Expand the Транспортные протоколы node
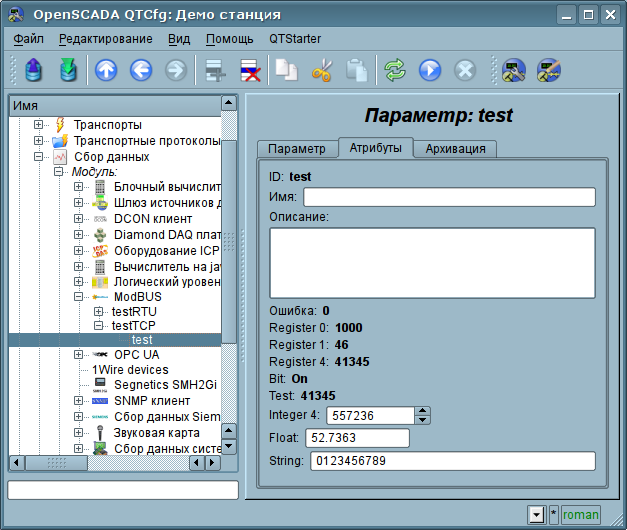 coord(38,140)
